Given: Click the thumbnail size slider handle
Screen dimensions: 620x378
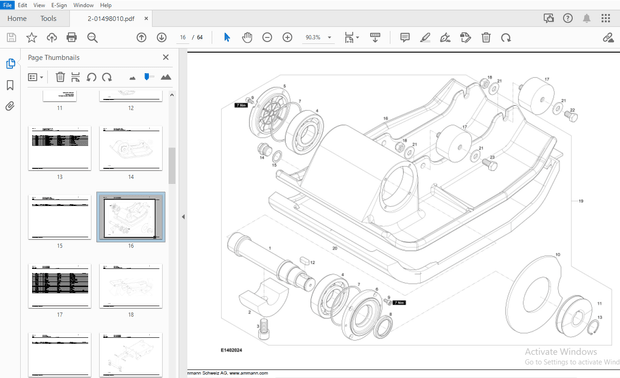Looking at the screenshot, I should click(x=147, y=76).
